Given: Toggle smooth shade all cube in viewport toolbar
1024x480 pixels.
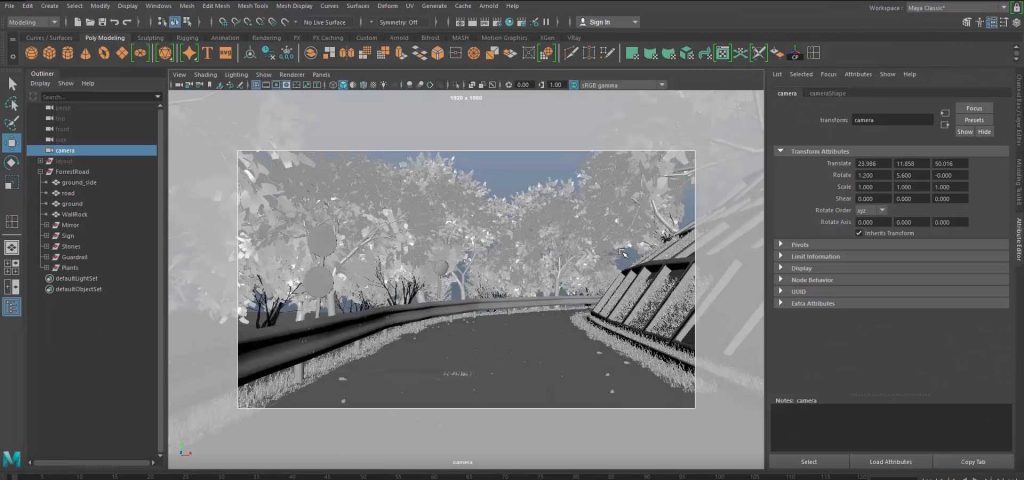Looking at the screenshot, I should click(343, 85).
